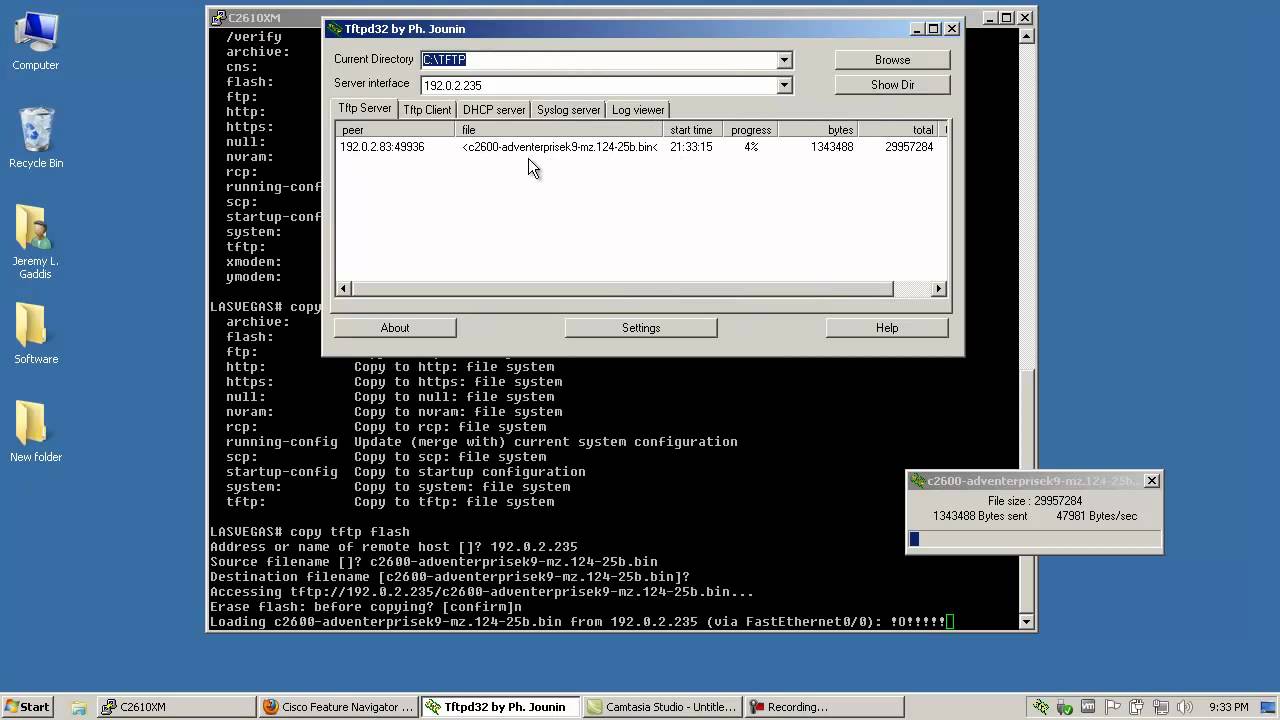Click the file transfer progress bar
The height and width of the screenshot is (720, 1280).
1034,539
